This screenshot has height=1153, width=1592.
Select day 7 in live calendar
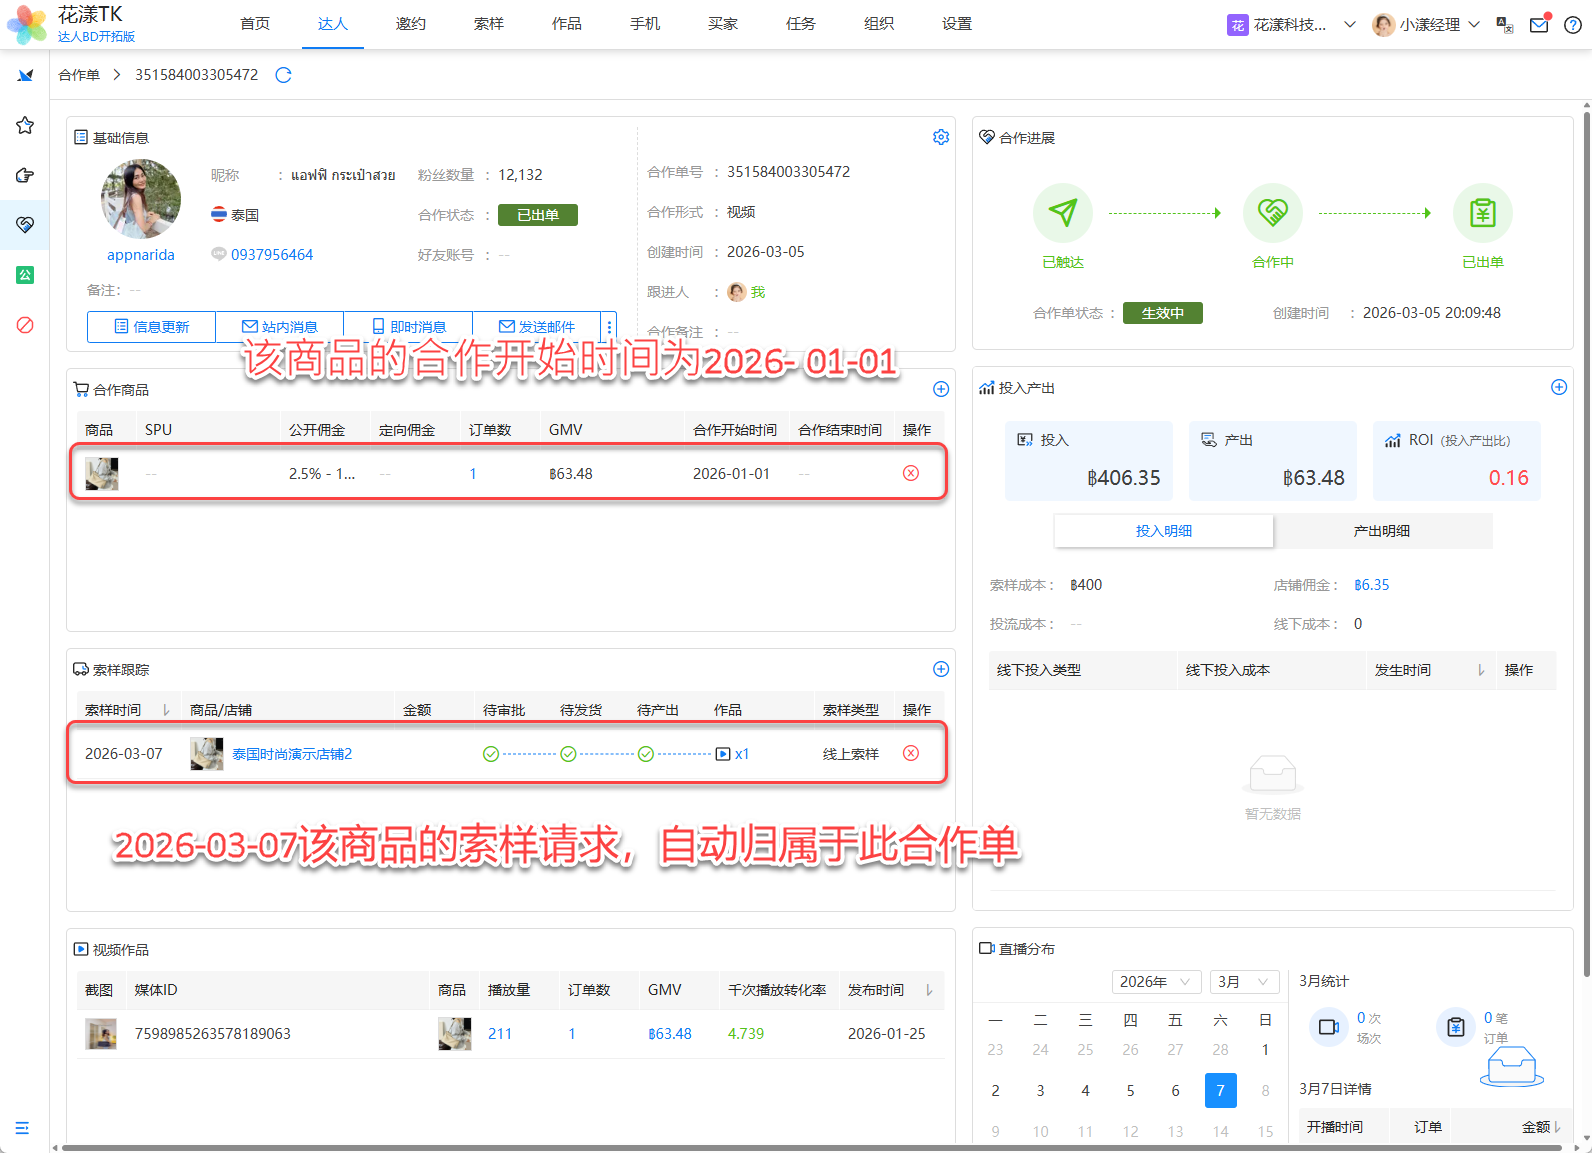click(x=1220, y=1090)
